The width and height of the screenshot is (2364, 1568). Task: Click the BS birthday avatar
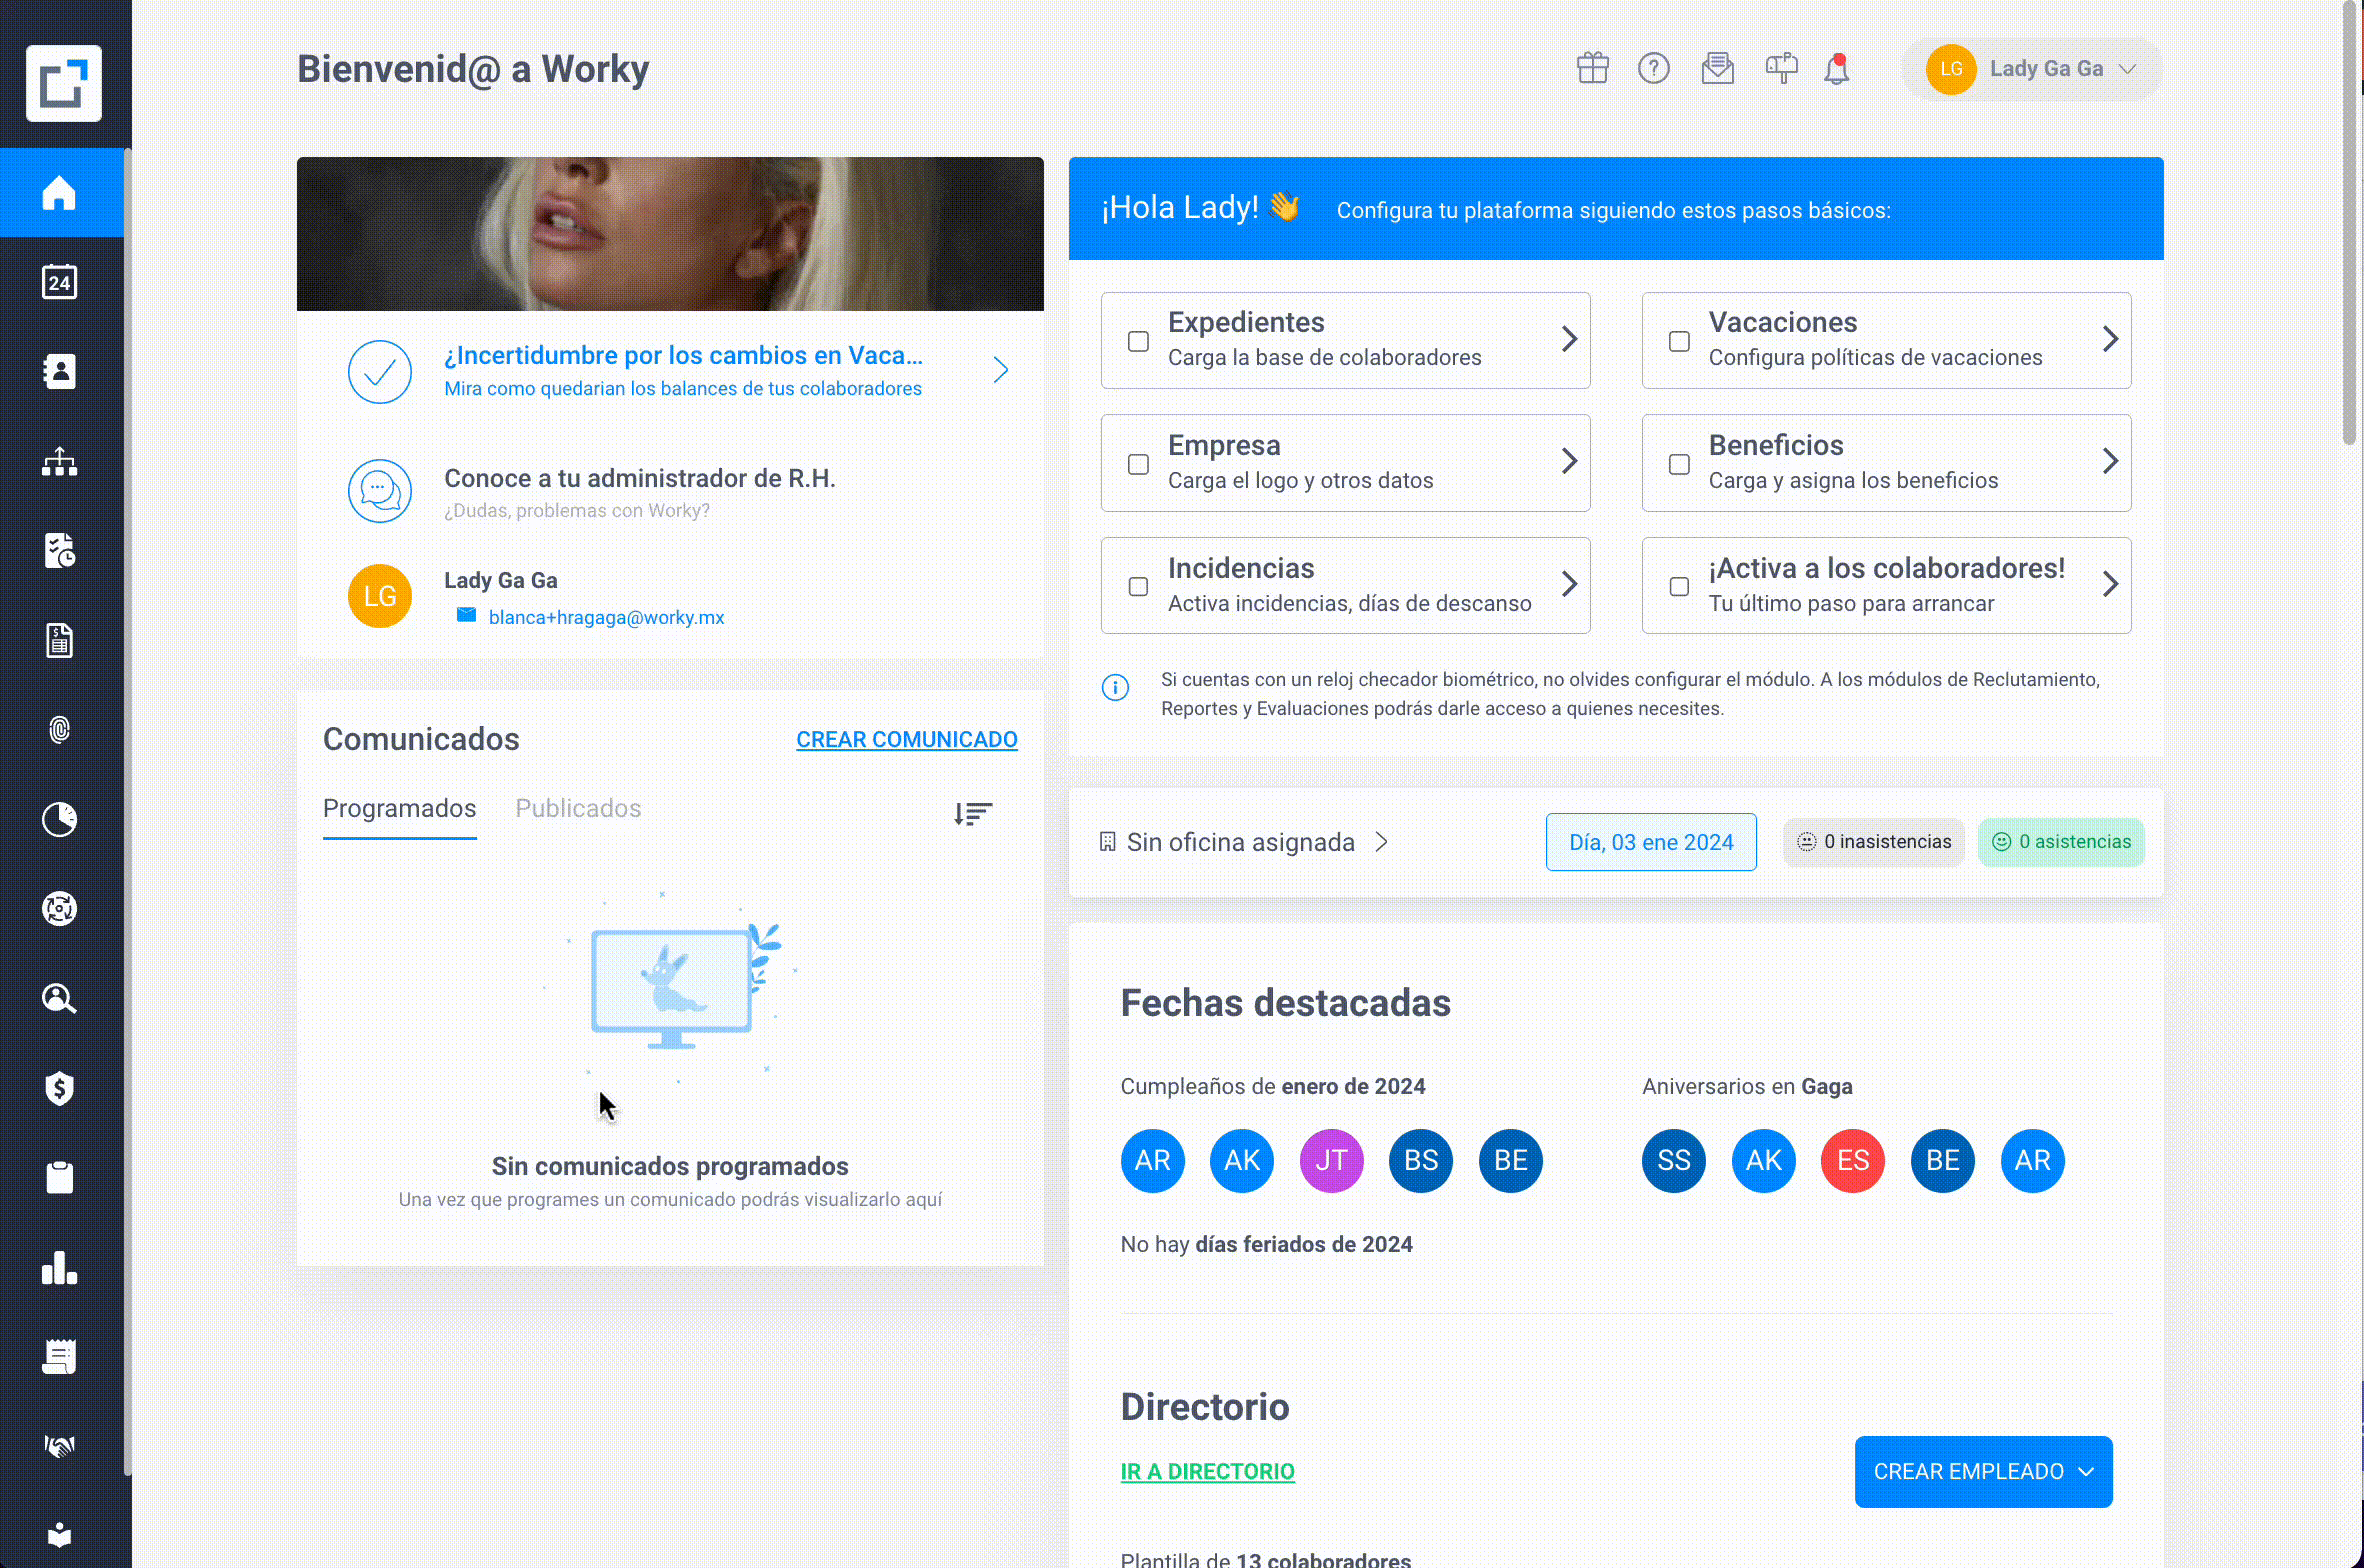(1421, 1160)
